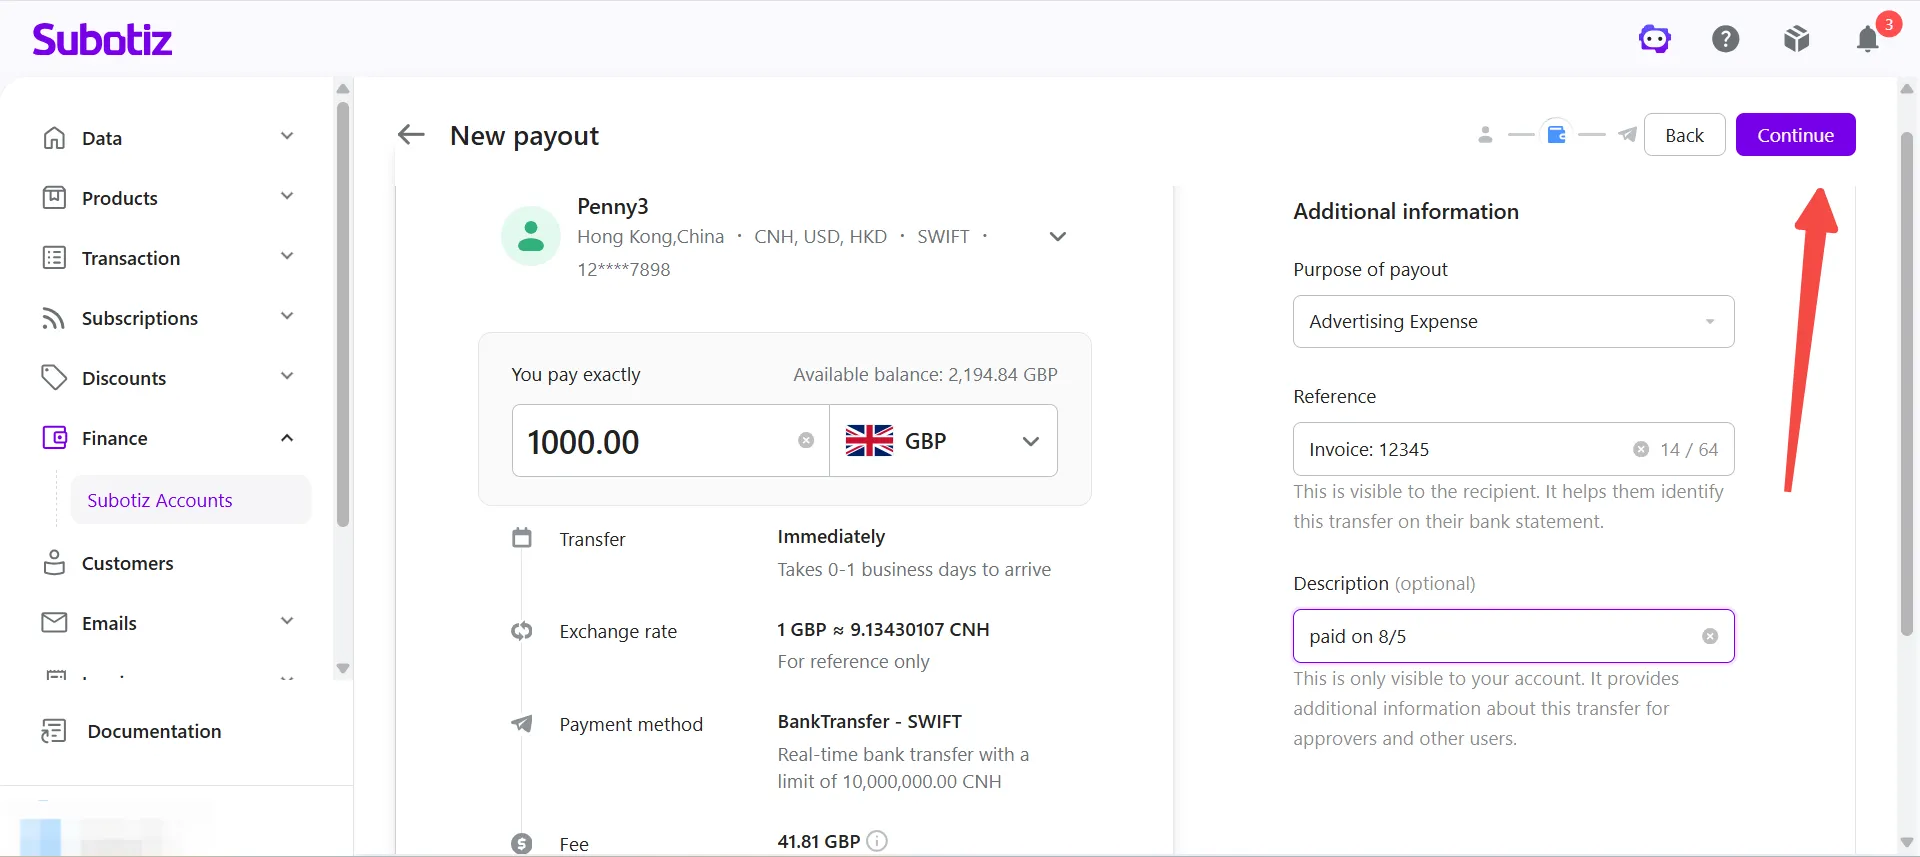Click the Penny3 recipient name
The height and width of the screenshot is (857, 1920).
(613, 206)
